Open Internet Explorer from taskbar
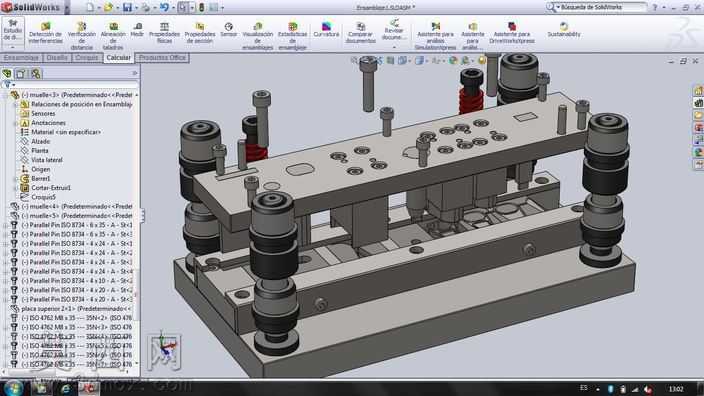Viewport: 704px width, 396px height. pos(65,388)
